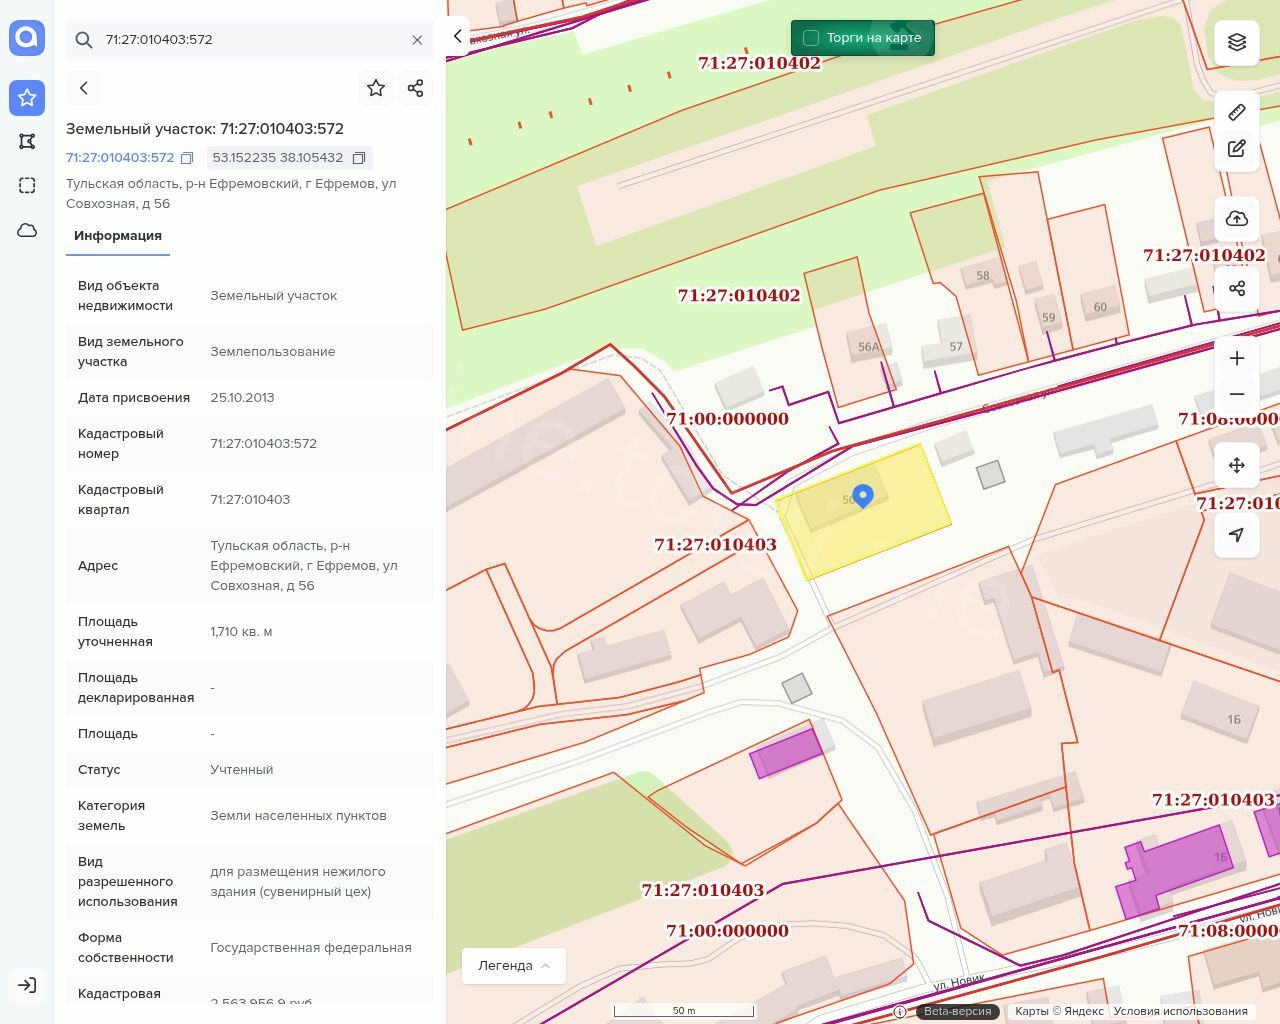
Task: Zoom out on the map
Action: tap(1237, 394)
